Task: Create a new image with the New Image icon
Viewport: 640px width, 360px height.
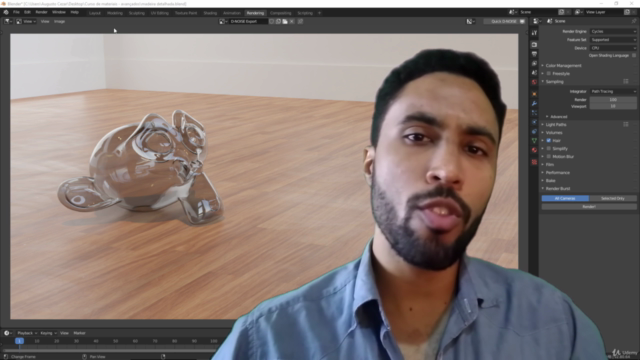Action: coord(278,21)
